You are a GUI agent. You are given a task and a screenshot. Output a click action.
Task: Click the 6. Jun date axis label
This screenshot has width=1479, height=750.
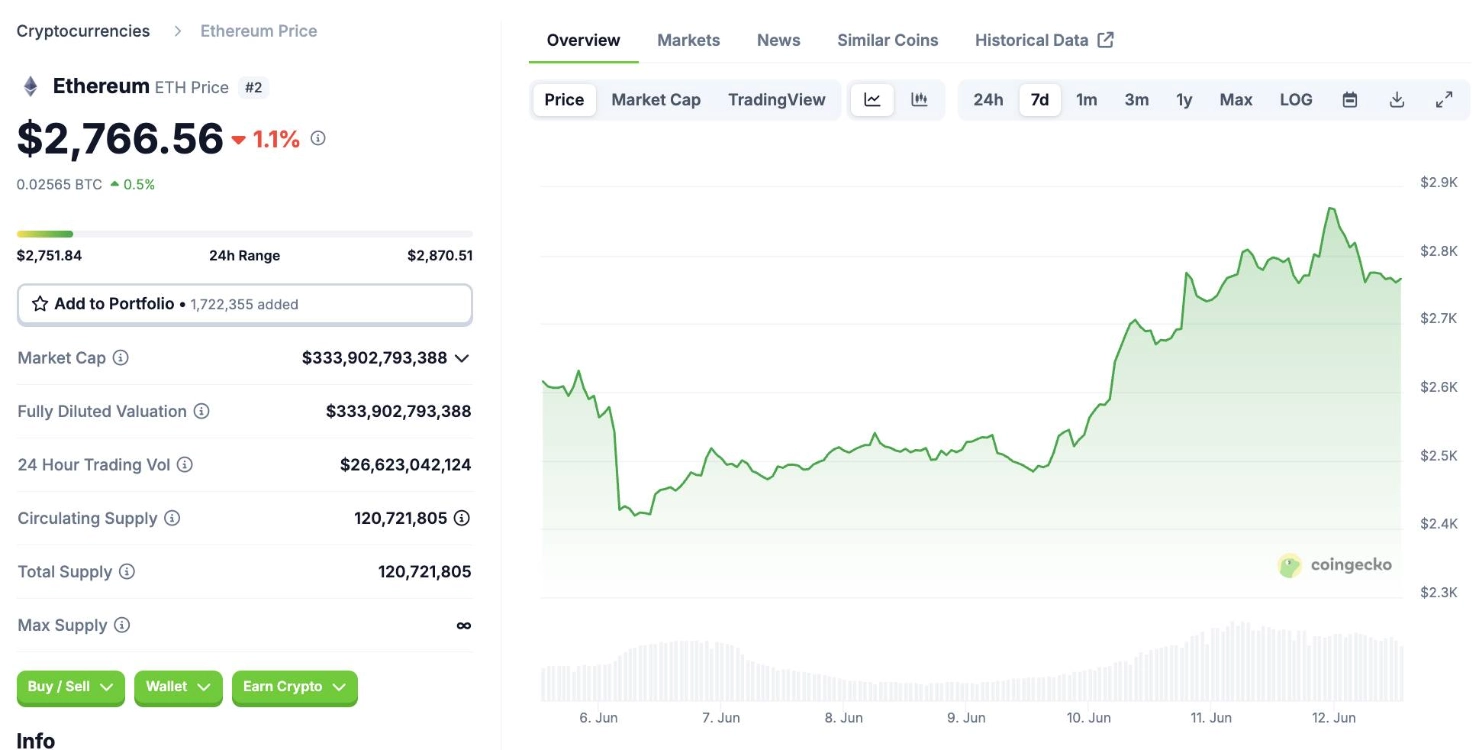click(x=598, y=718)
